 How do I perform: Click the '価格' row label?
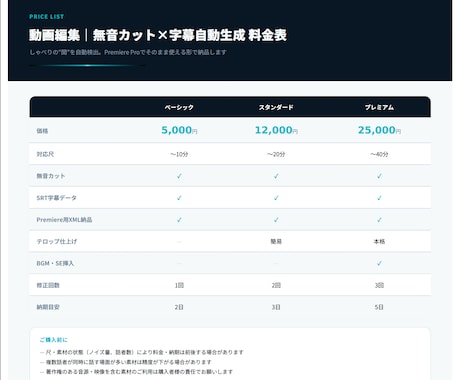[x=42, y=131]
